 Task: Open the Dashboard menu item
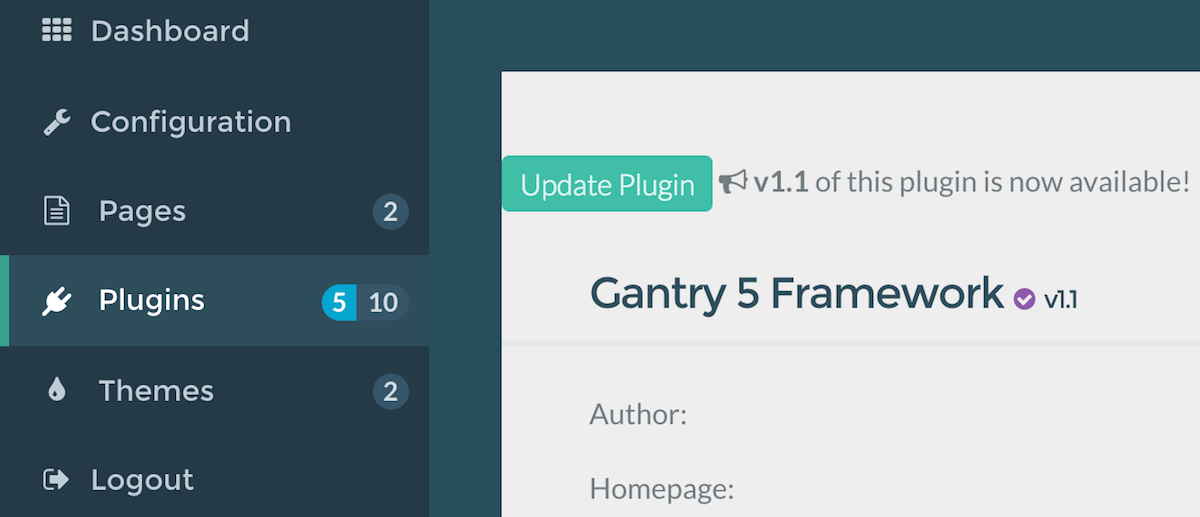[x=170, y=31]
